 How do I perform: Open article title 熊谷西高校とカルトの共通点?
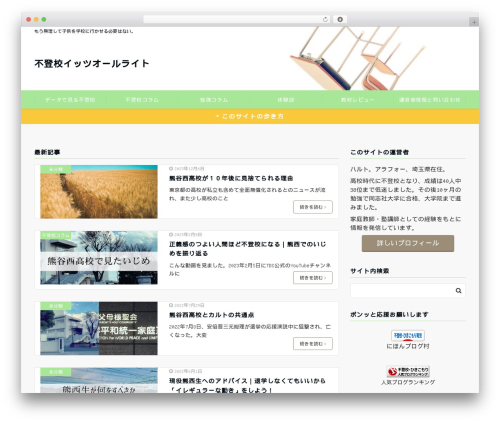(211, 315)
